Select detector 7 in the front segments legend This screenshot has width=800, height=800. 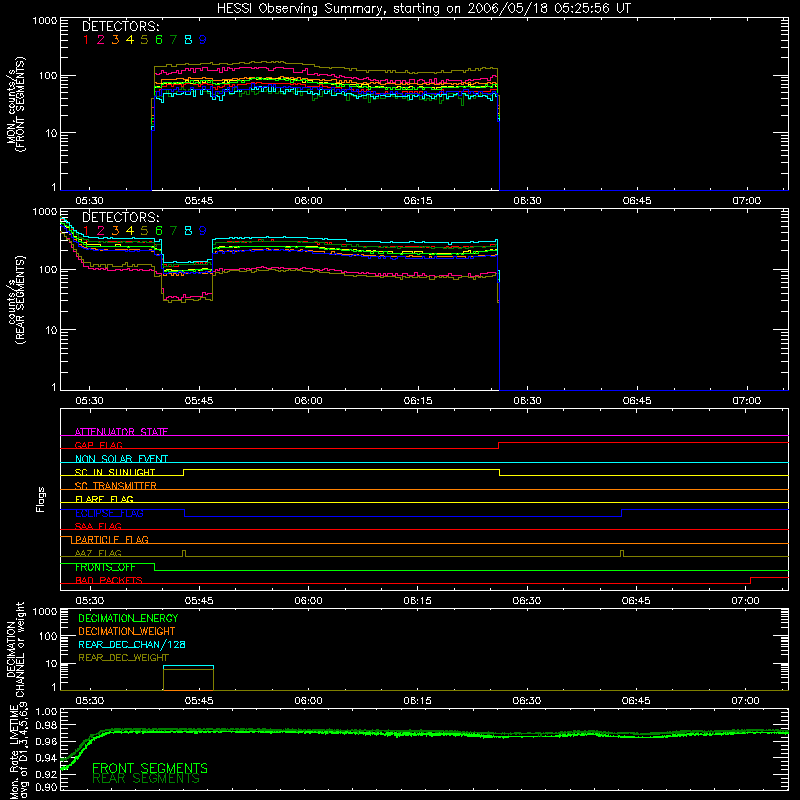click(x=173, y=40)
